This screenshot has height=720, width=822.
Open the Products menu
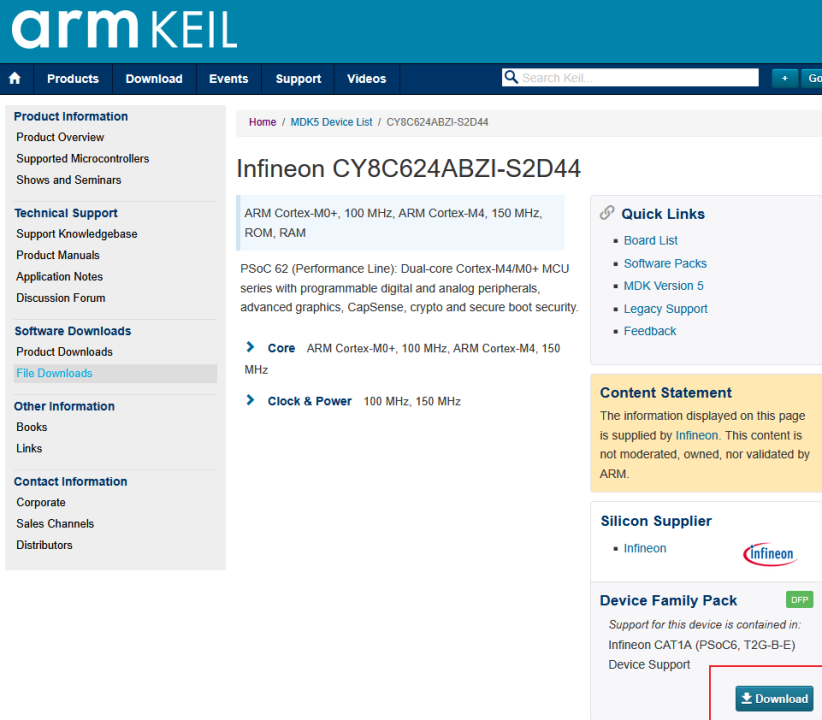(73, 79)
